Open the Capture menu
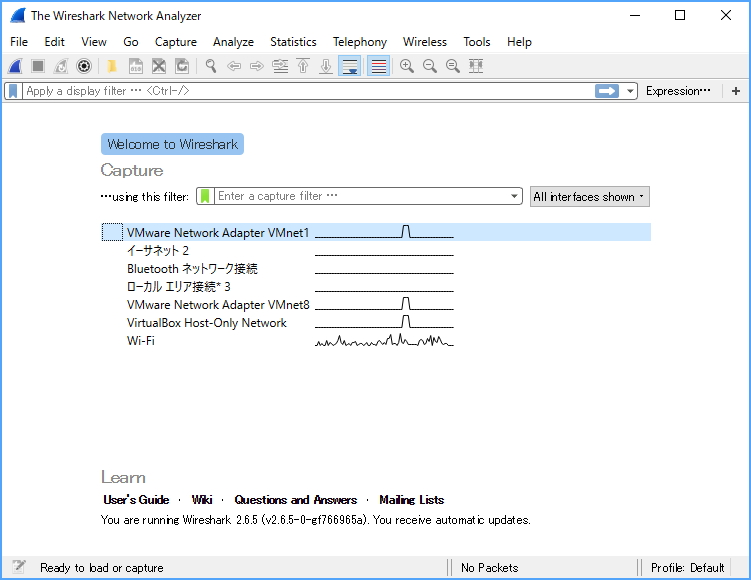 click(x=176, y=42)
